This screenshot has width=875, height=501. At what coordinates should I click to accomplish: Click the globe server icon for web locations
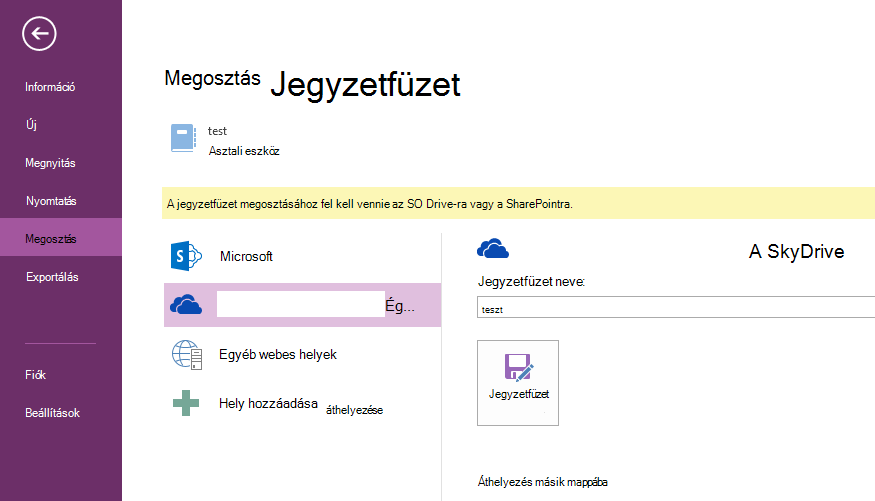click(x=186, y=355)
